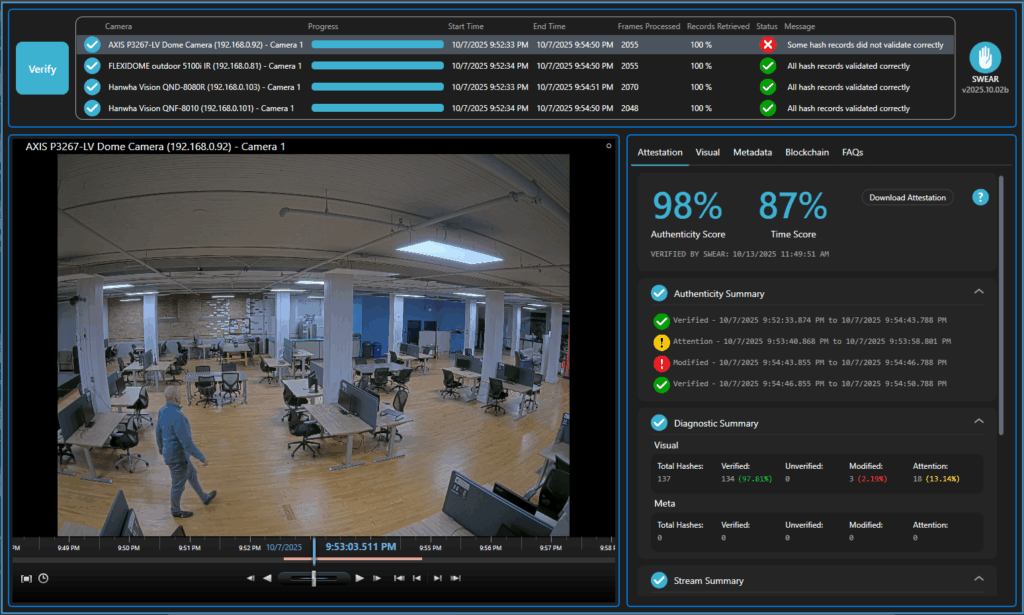
Task: Jump to first frame using skip-to-start button
Action: pos(399,578)
